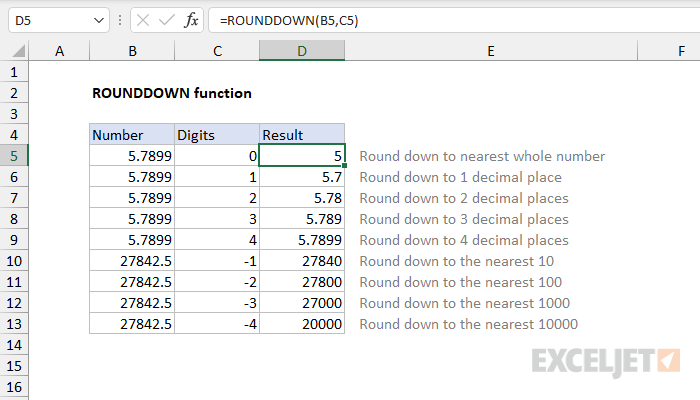Select result cell showing 5.78
Screen dimensions: 700x400
coord(302,198)
